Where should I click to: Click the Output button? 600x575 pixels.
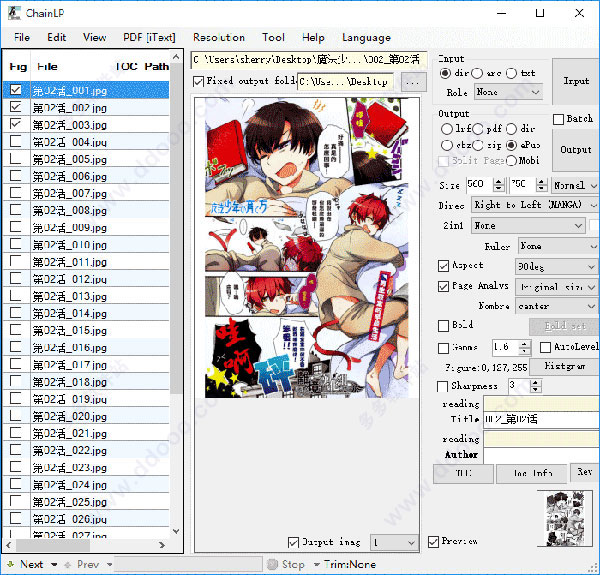tap(576, 150)
